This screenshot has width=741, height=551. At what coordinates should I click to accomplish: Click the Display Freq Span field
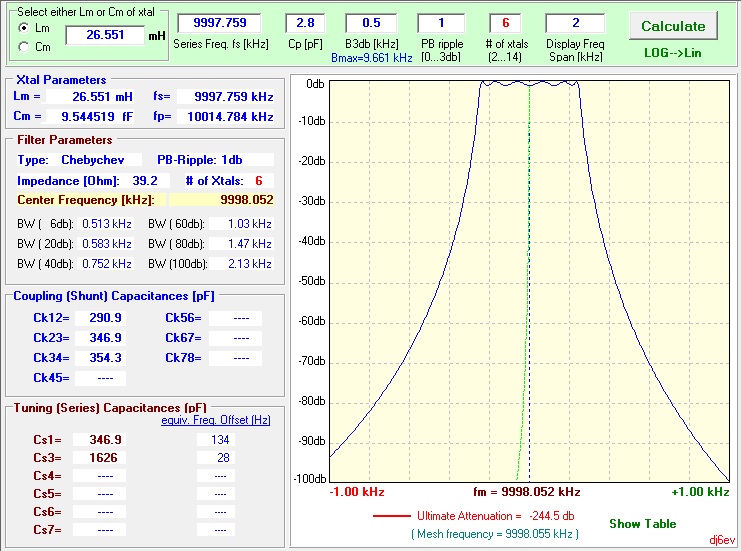pos(575,23)
